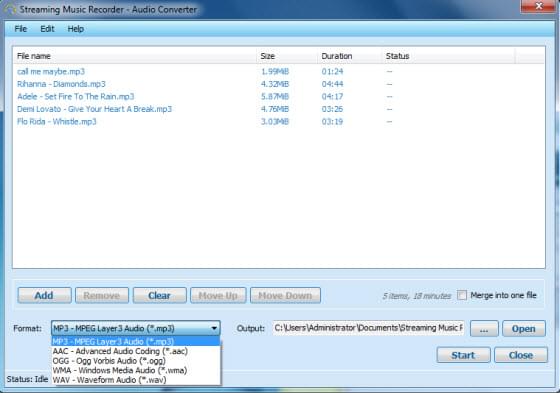Click the 03:26 duration cell

tap(332, 109)
